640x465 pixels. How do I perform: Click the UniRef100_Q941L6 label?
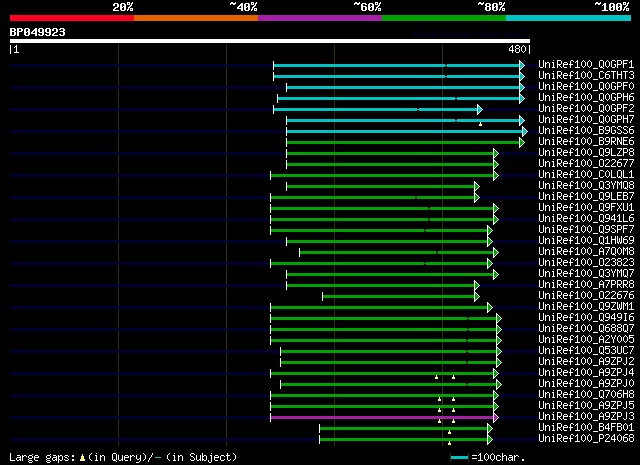pos(586,219)
